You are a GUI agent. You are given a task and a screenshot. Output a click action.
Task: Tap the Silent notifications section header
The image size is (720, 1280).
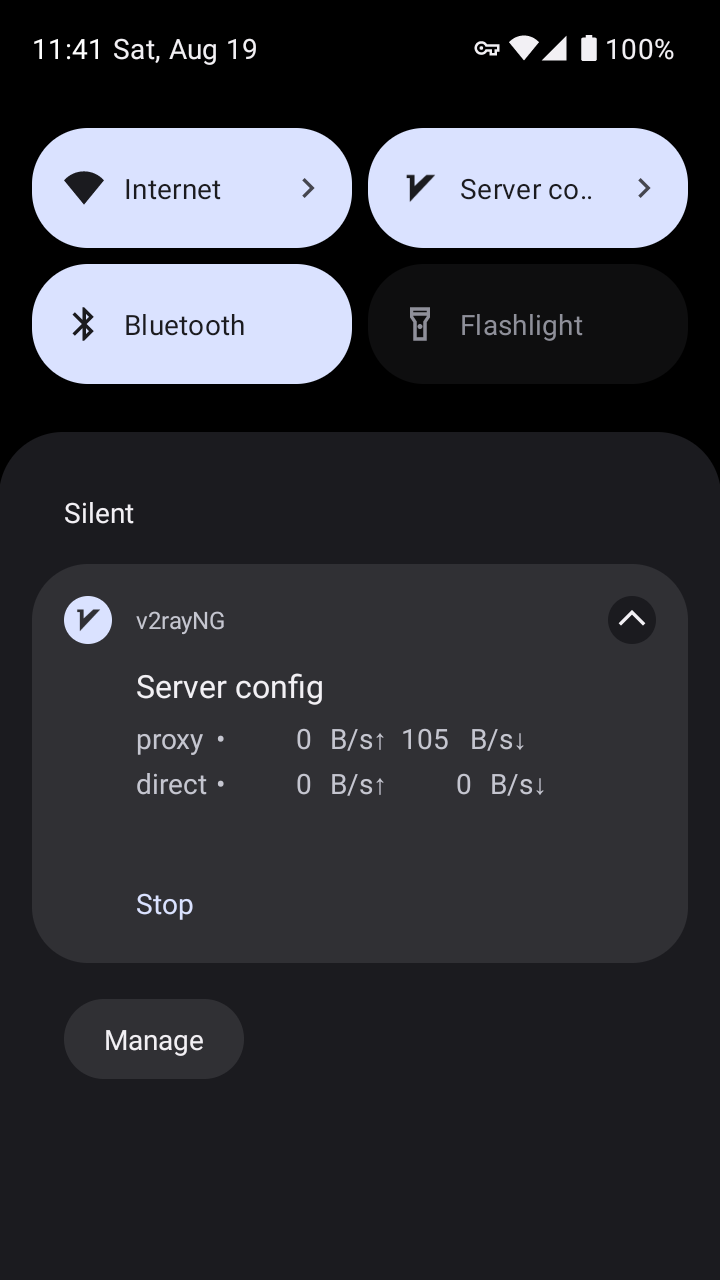(99, 513)
